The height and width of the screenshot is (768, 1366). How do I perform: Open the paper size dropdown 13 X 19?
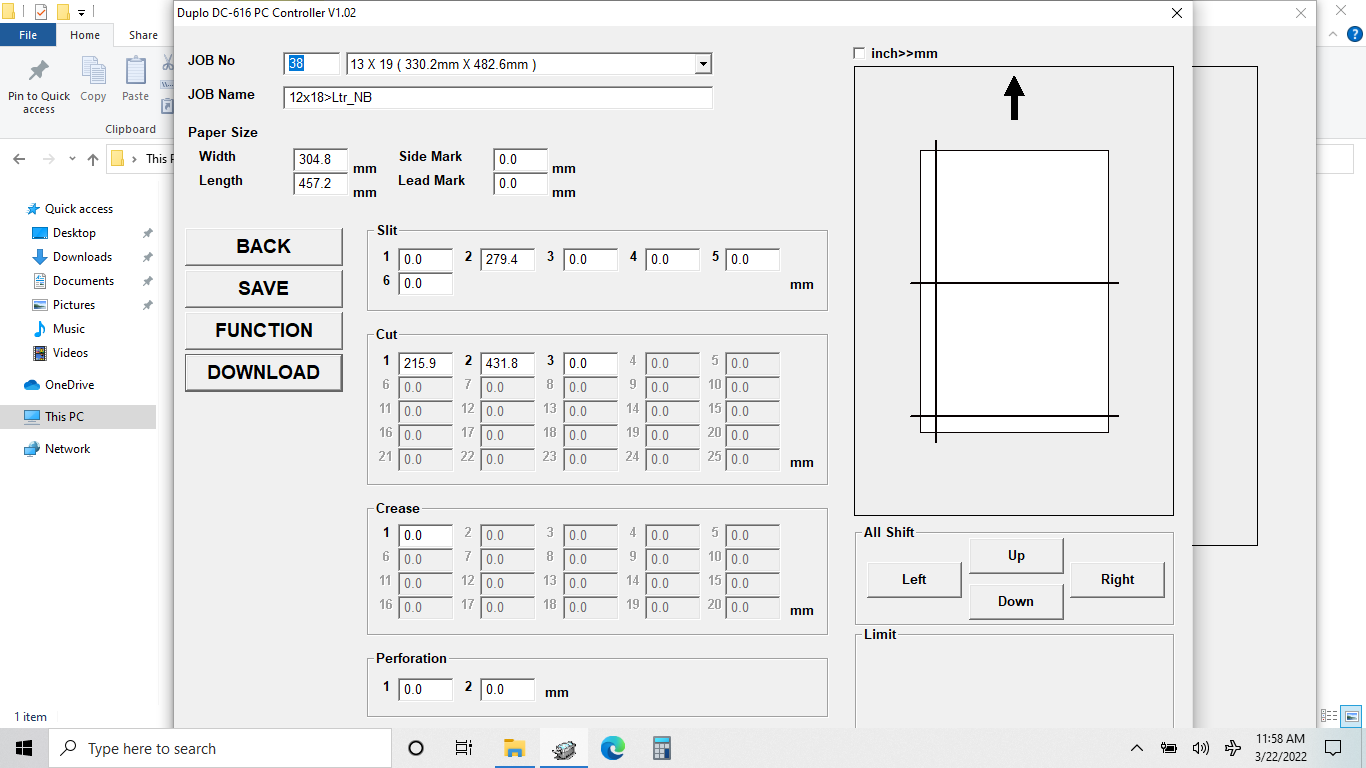(x=703, y=64)
